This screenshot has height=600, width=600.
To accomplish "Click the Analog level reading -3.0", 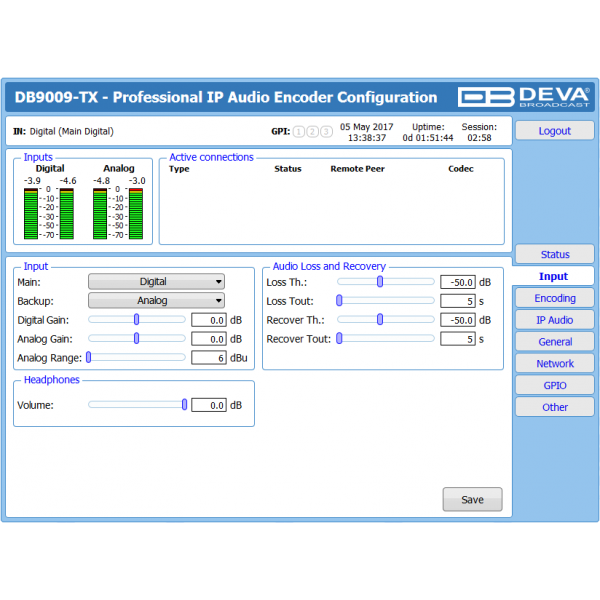I will [137, 181].
